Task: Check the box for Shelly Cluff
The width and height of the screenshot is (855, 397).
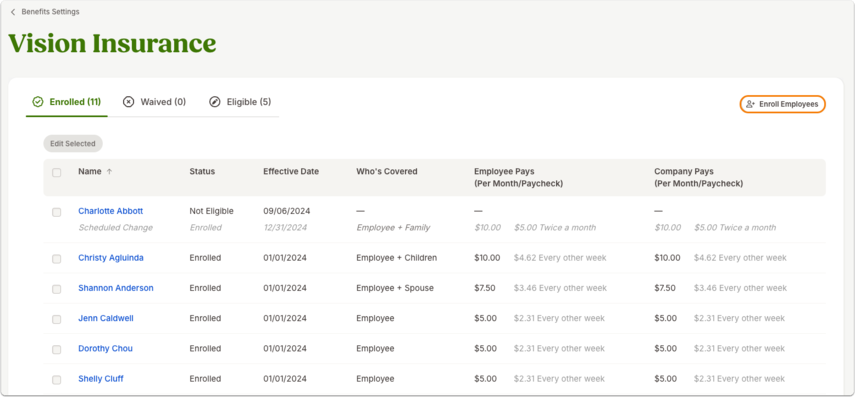Action: tap(57, 380)
